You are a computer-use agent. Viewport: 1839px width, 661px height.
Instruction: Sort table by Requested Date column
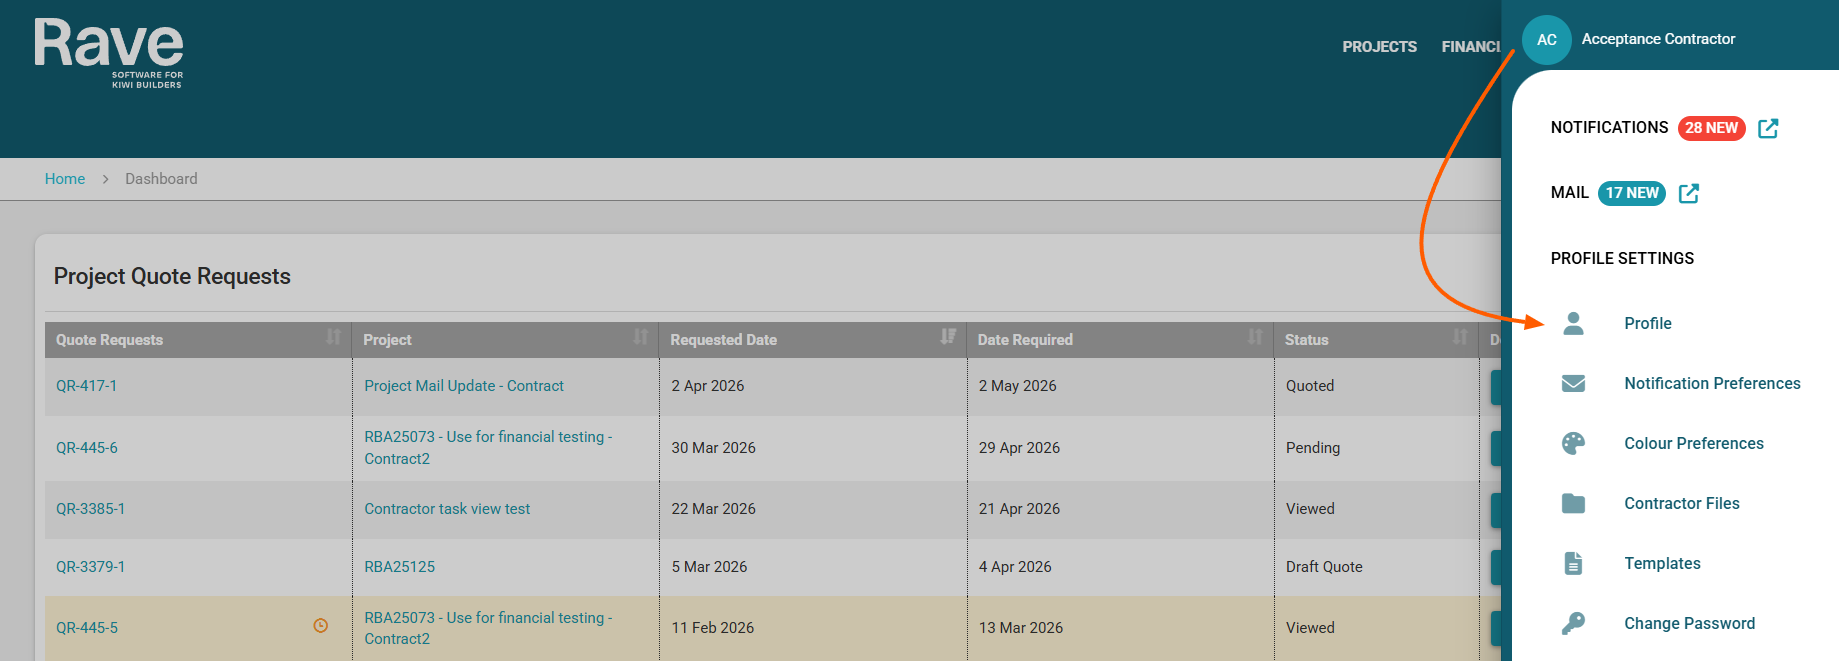pyautogui.click(x=947, y=337)
